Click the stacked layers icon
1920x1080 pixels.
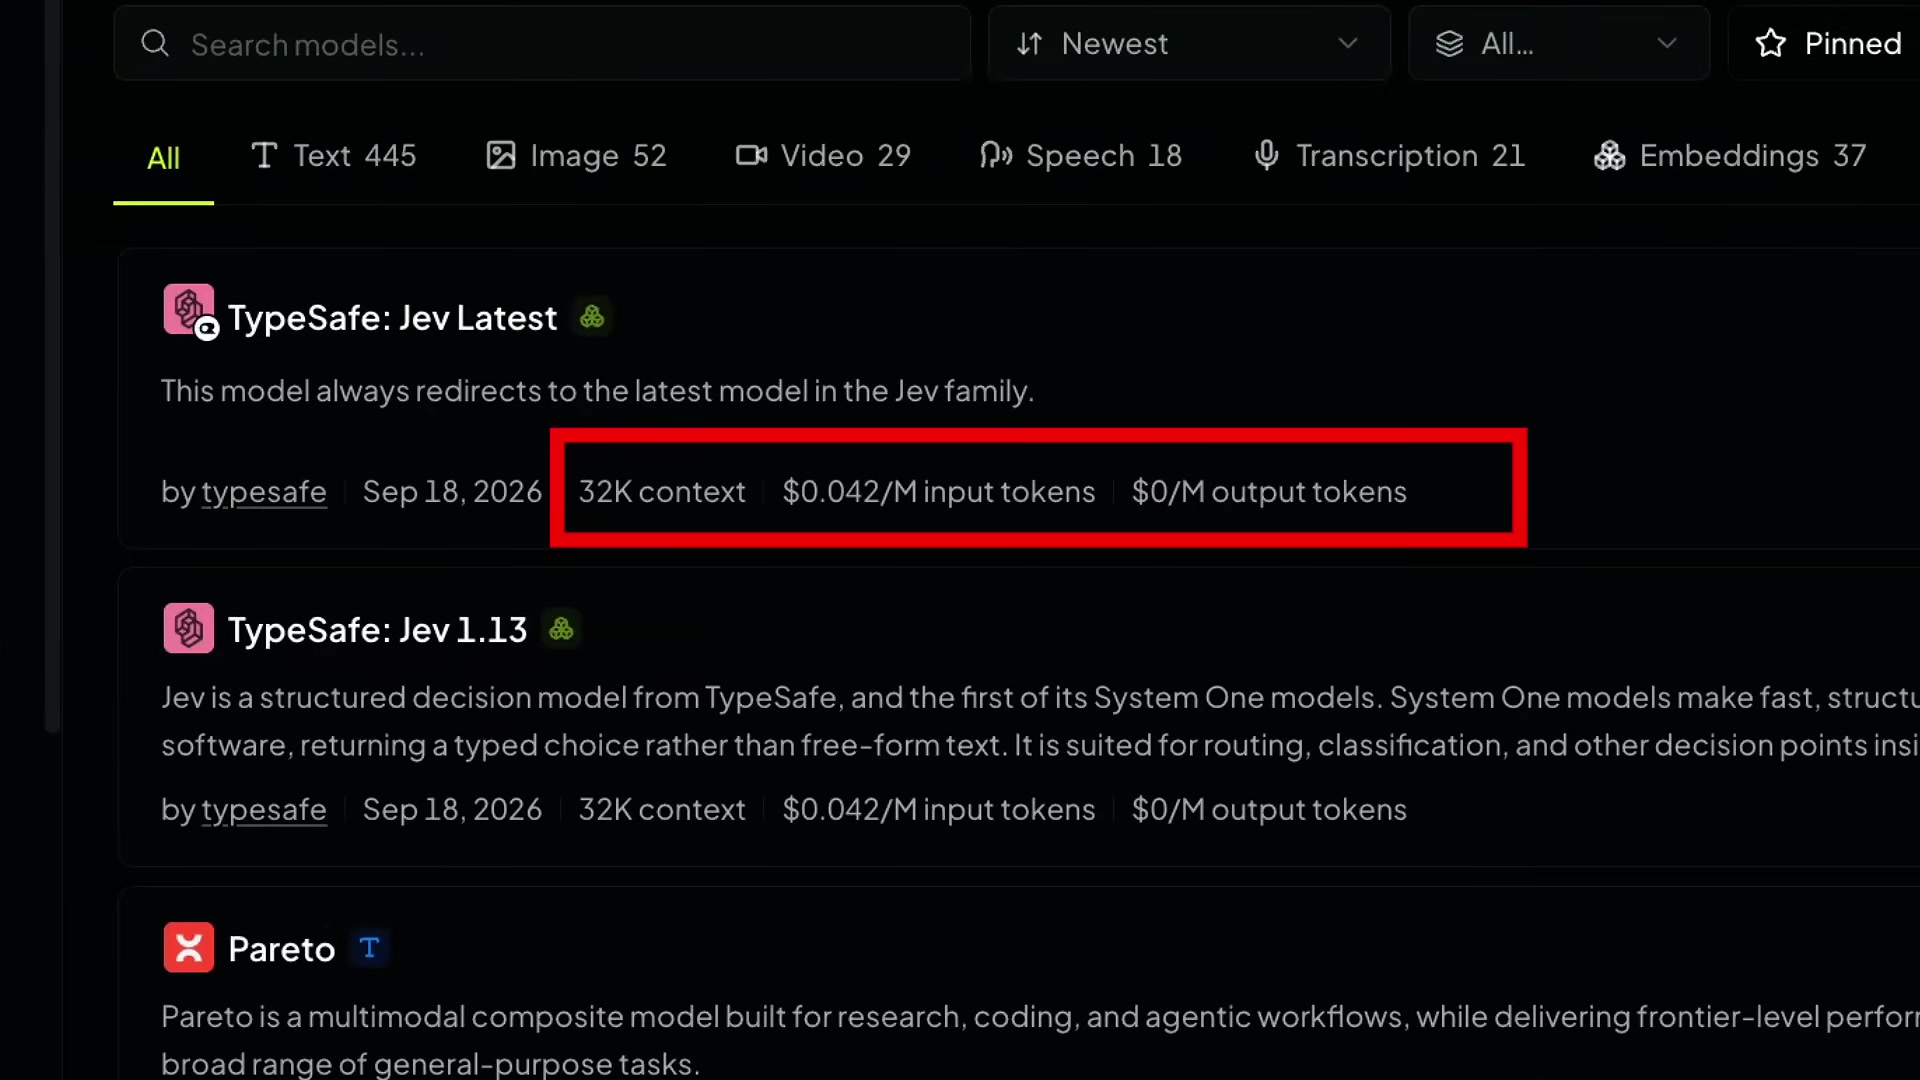tap(1450, 44)
